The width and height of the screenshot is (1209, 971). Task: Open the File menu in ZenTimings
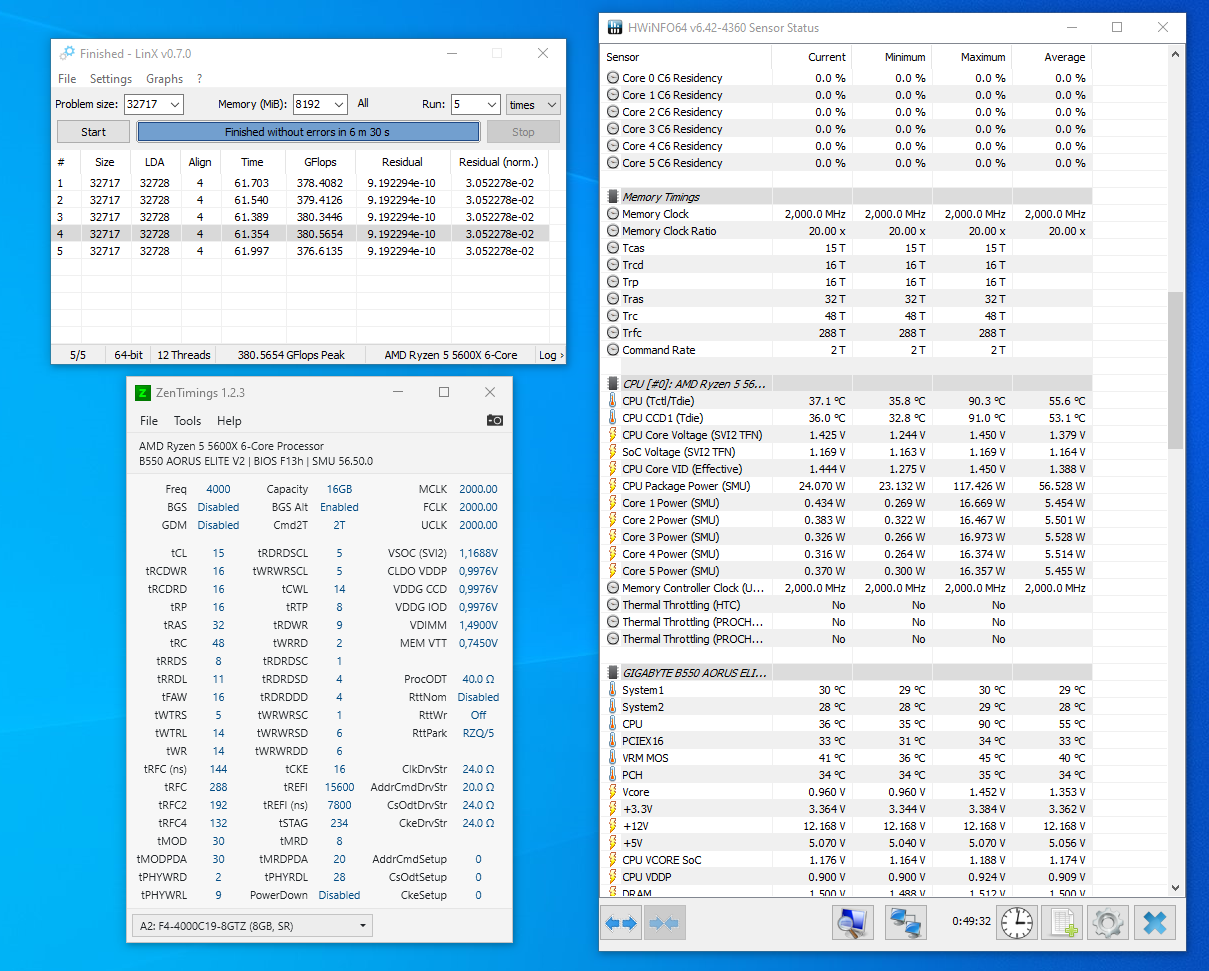(x=149, y=421)
